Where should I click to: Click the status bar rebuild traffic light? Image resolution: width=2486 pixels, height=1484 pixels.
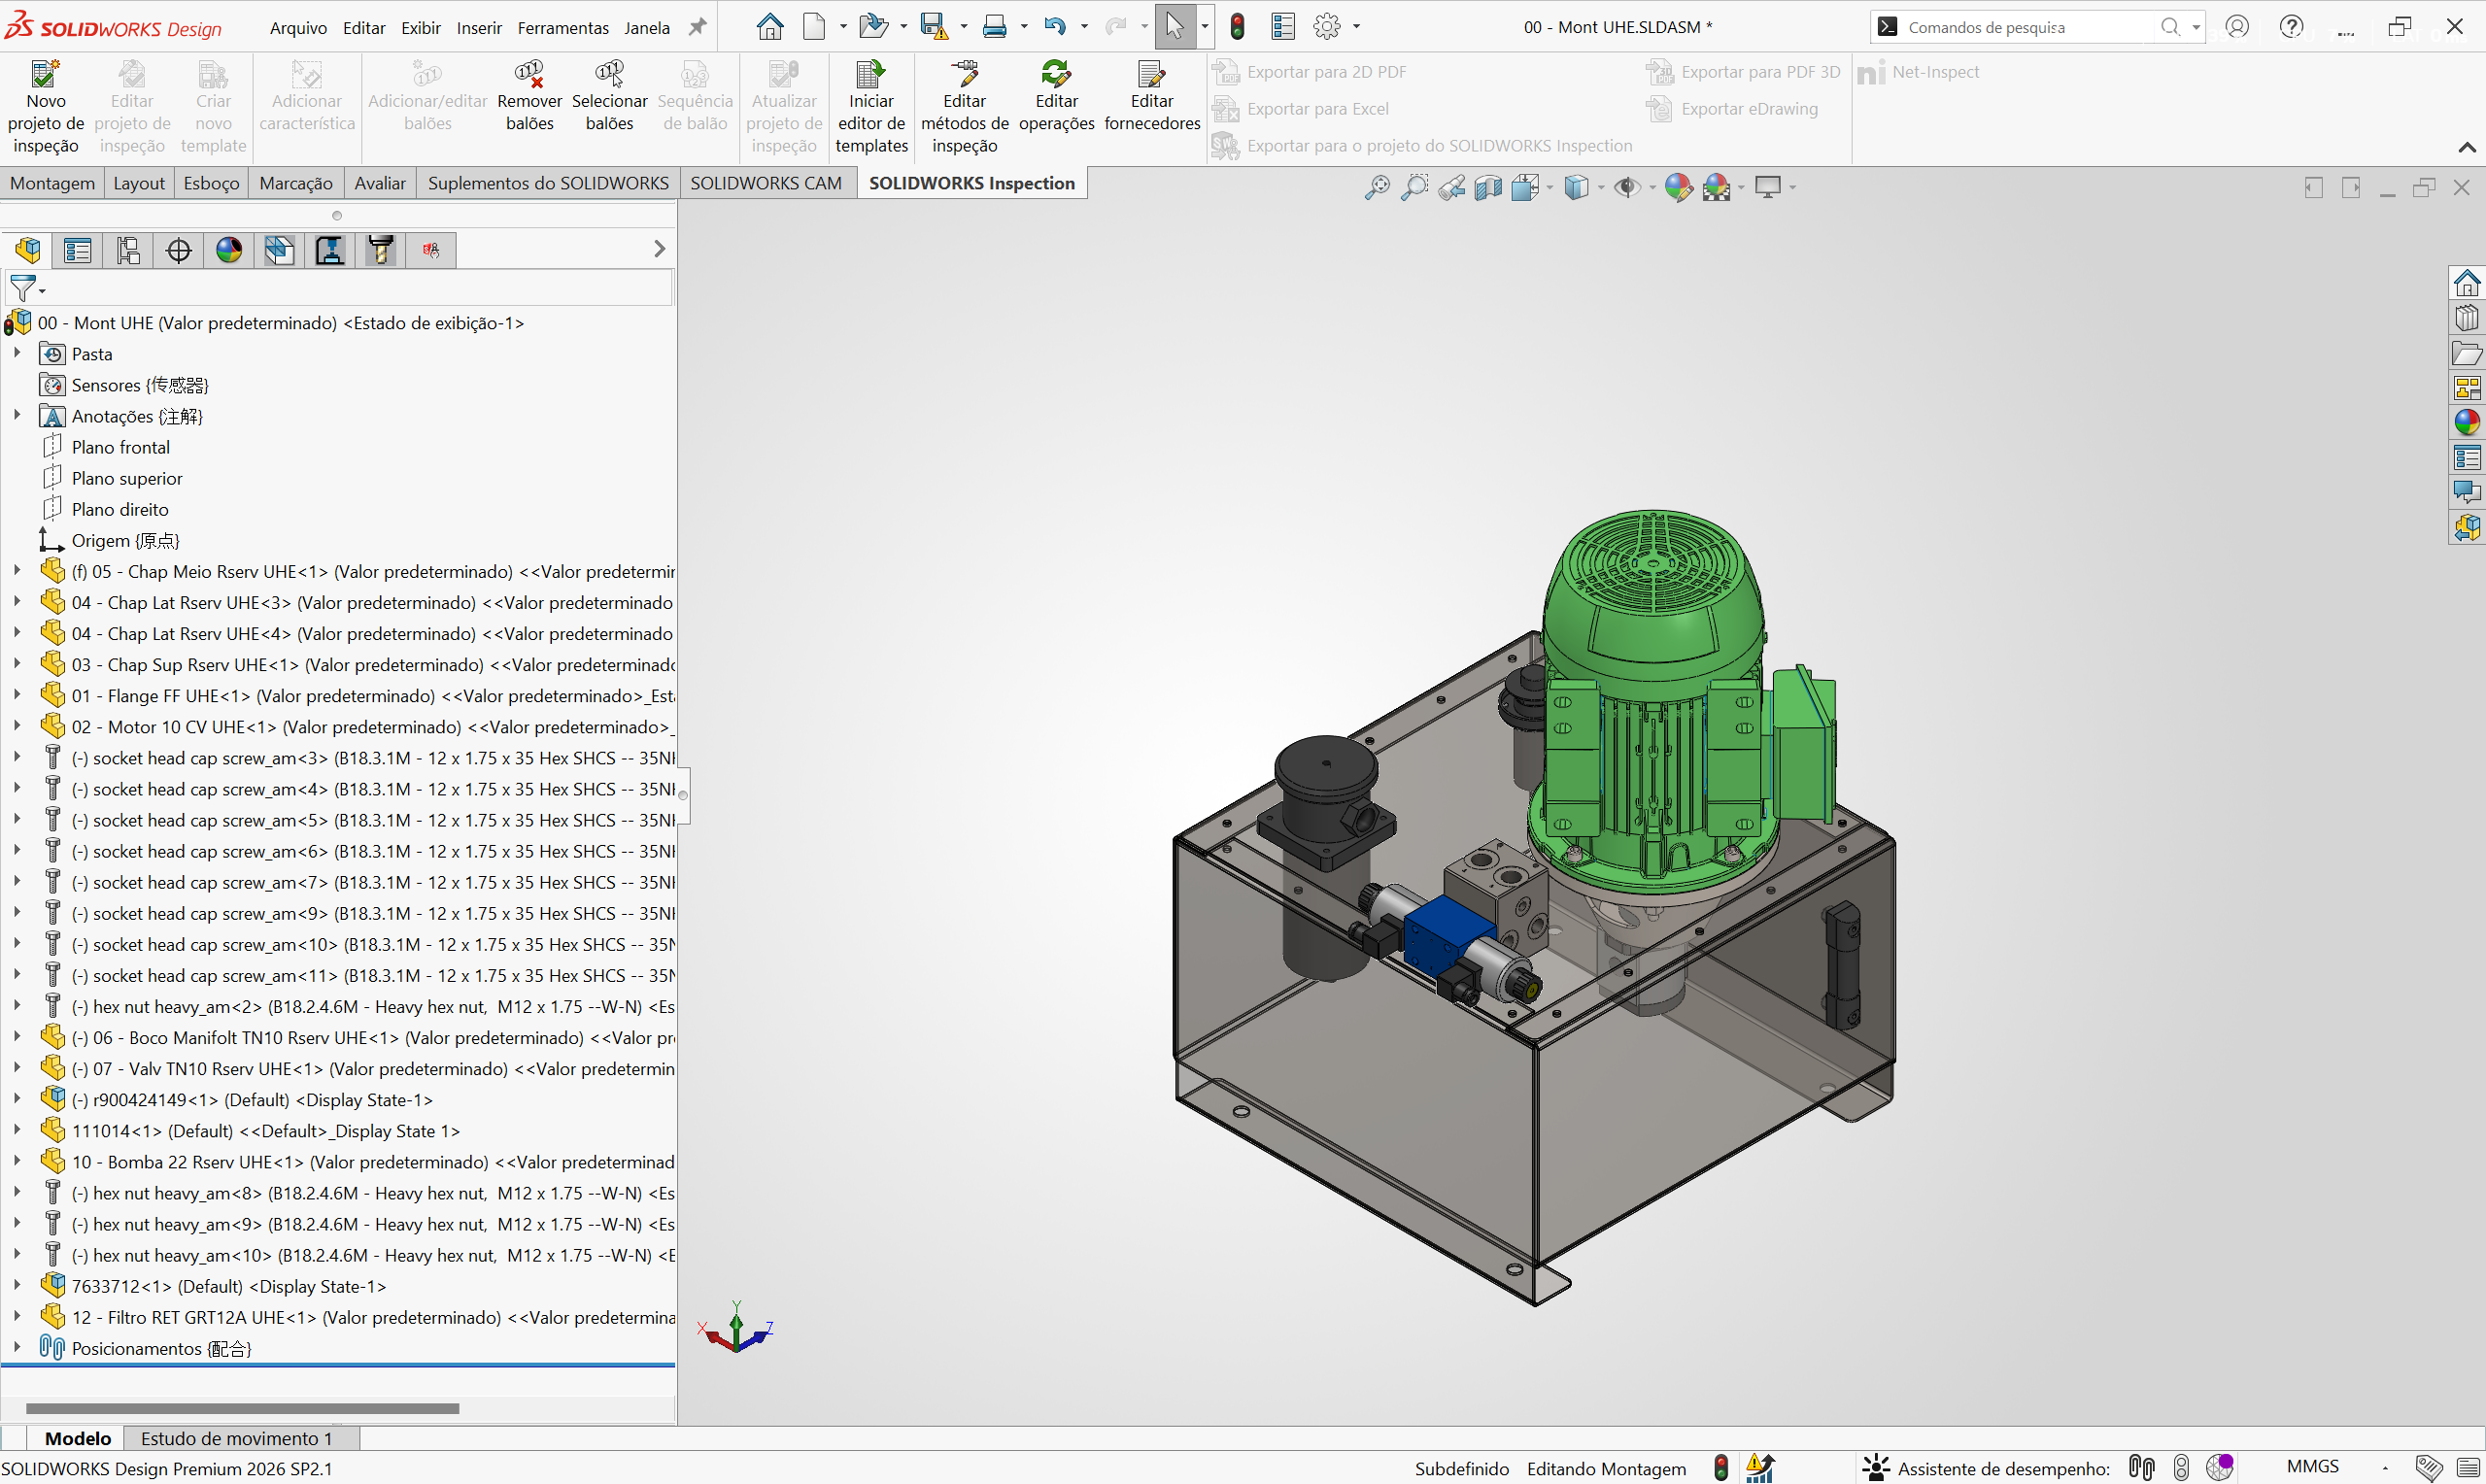[x=1721, y=1468]
